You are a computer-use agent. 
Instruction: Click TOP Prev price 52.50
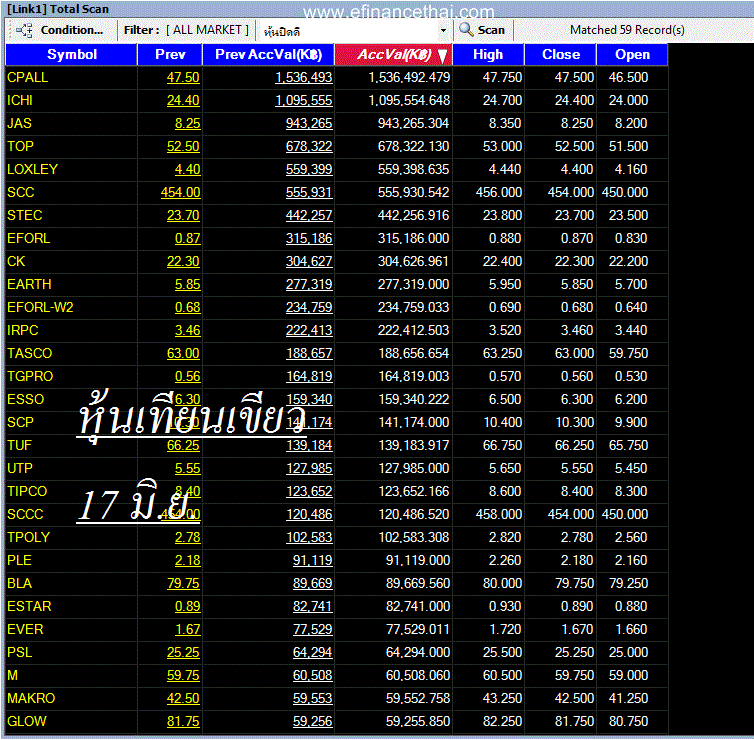click(x=183, y=147)
